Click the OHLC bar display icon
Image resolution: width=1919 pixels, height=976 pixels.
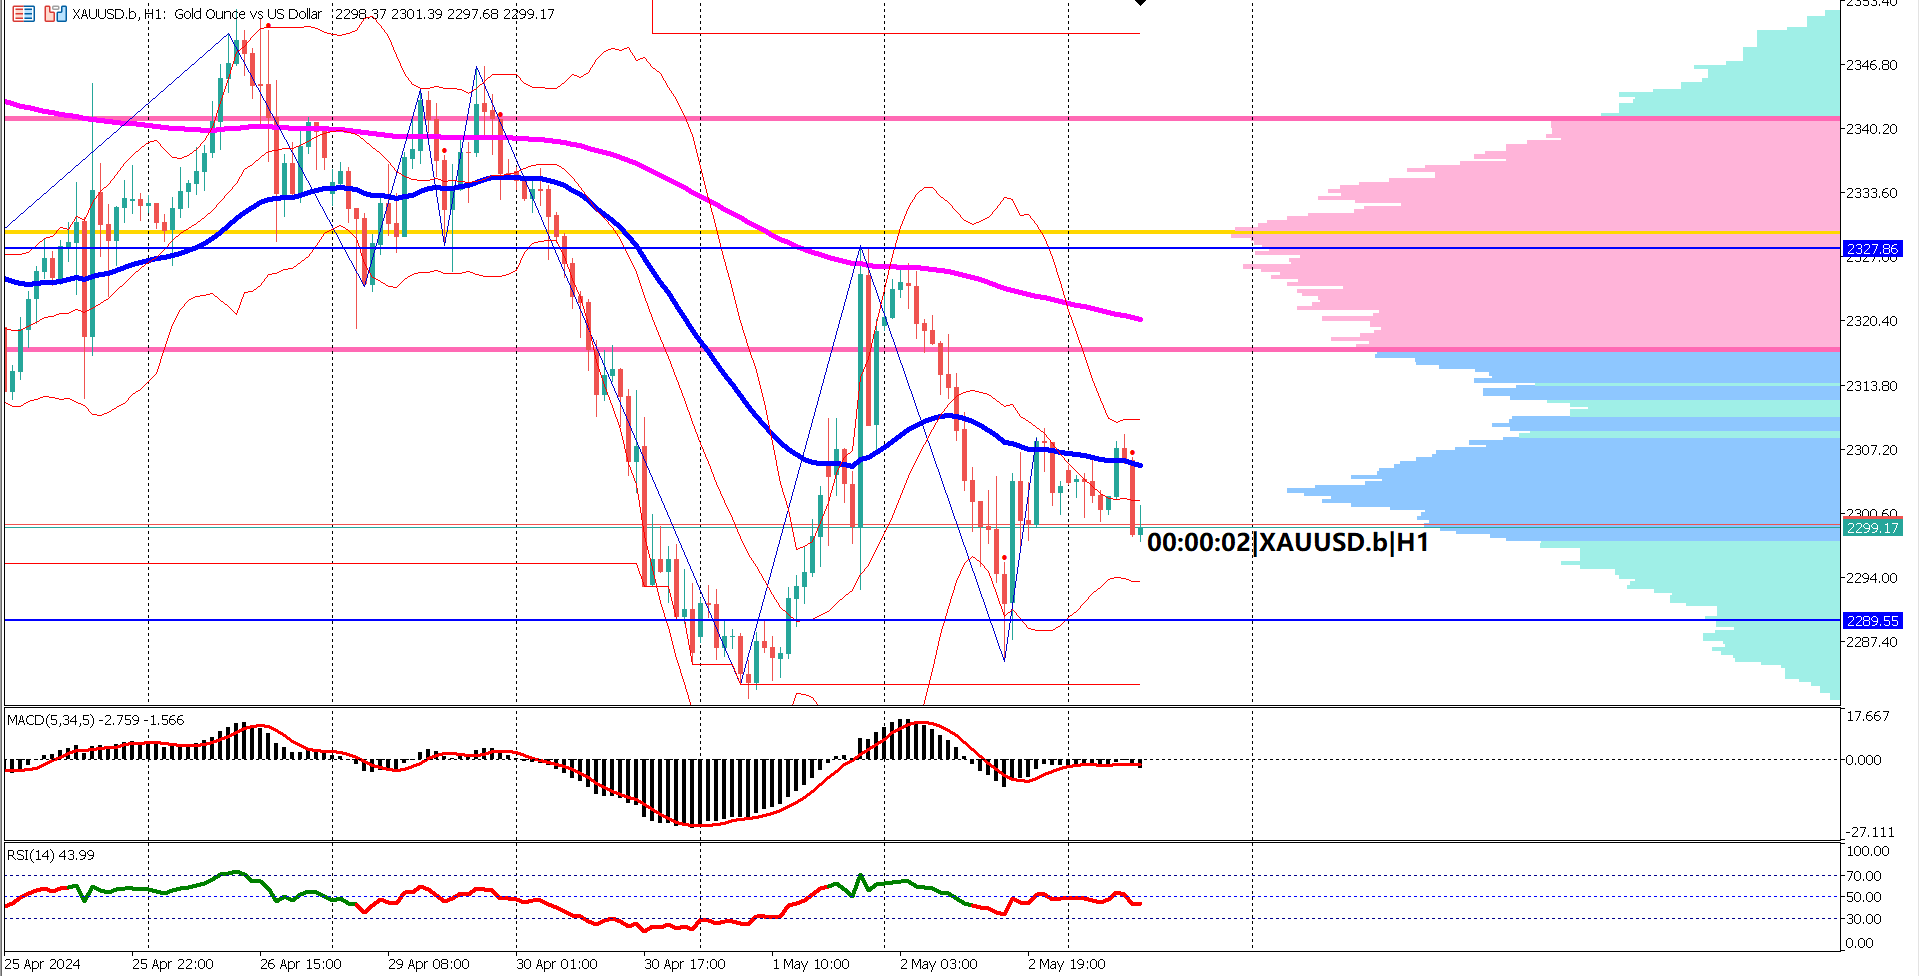(x=55, y=14)
